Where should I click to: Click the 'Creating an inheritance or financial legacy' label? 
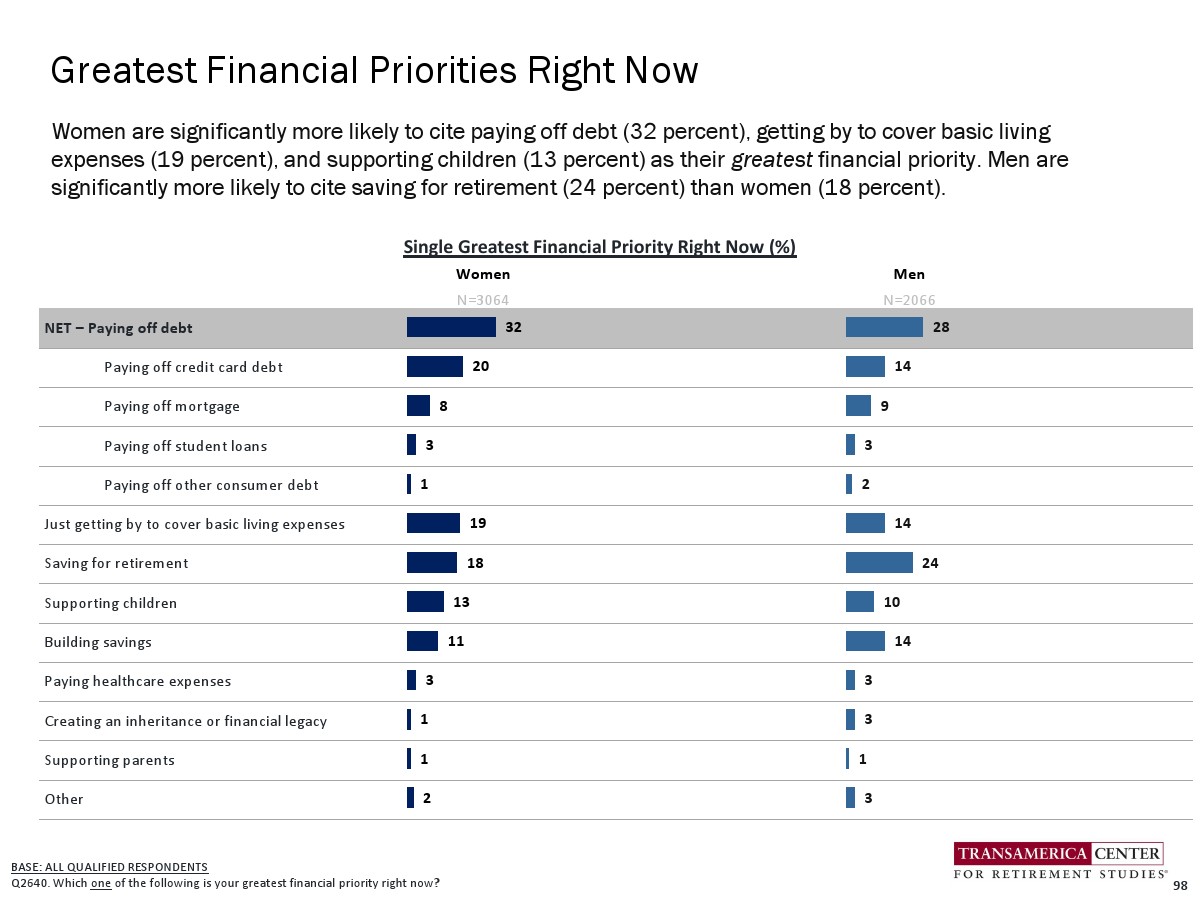(x=186, y=721)
